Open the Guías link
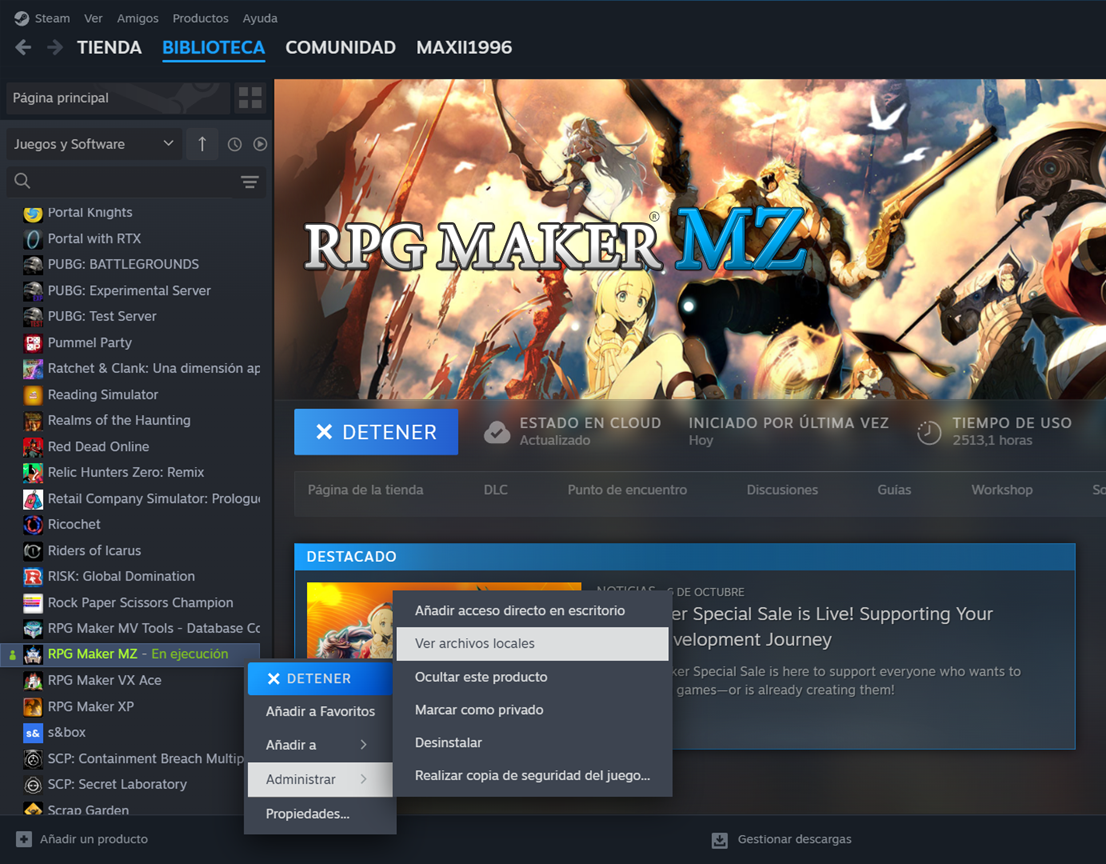 (x=894, y=490)
